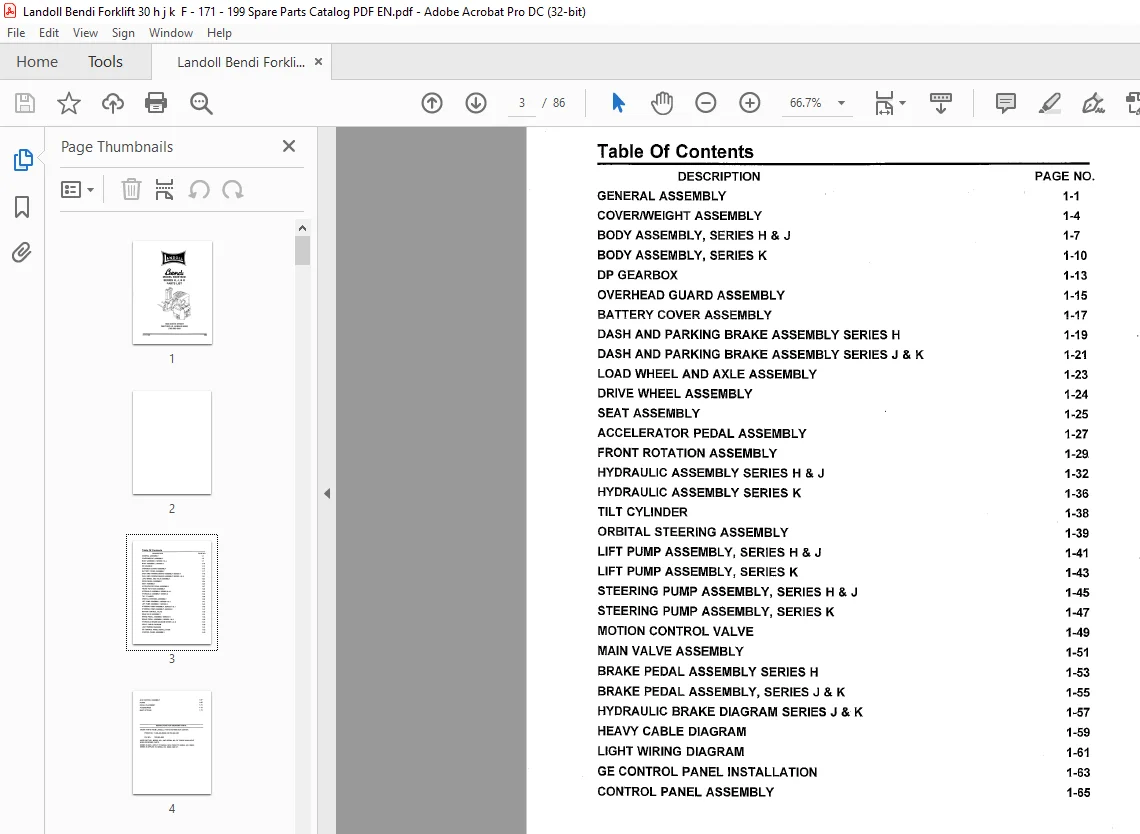The width and height of the screenshot is (1140, 834).
Task: Open thumbnails options menu dropdown
Action: (x=77, y=190)
